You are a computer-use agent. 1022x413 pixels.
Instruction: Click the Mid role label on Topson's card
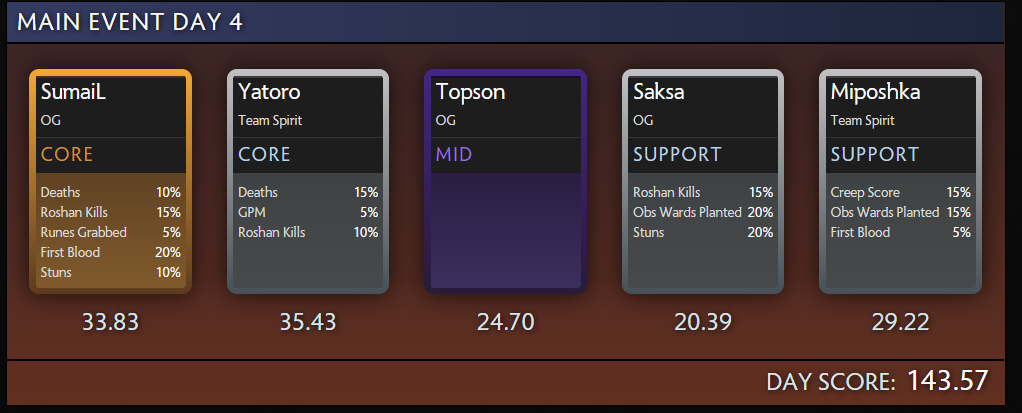454,155
